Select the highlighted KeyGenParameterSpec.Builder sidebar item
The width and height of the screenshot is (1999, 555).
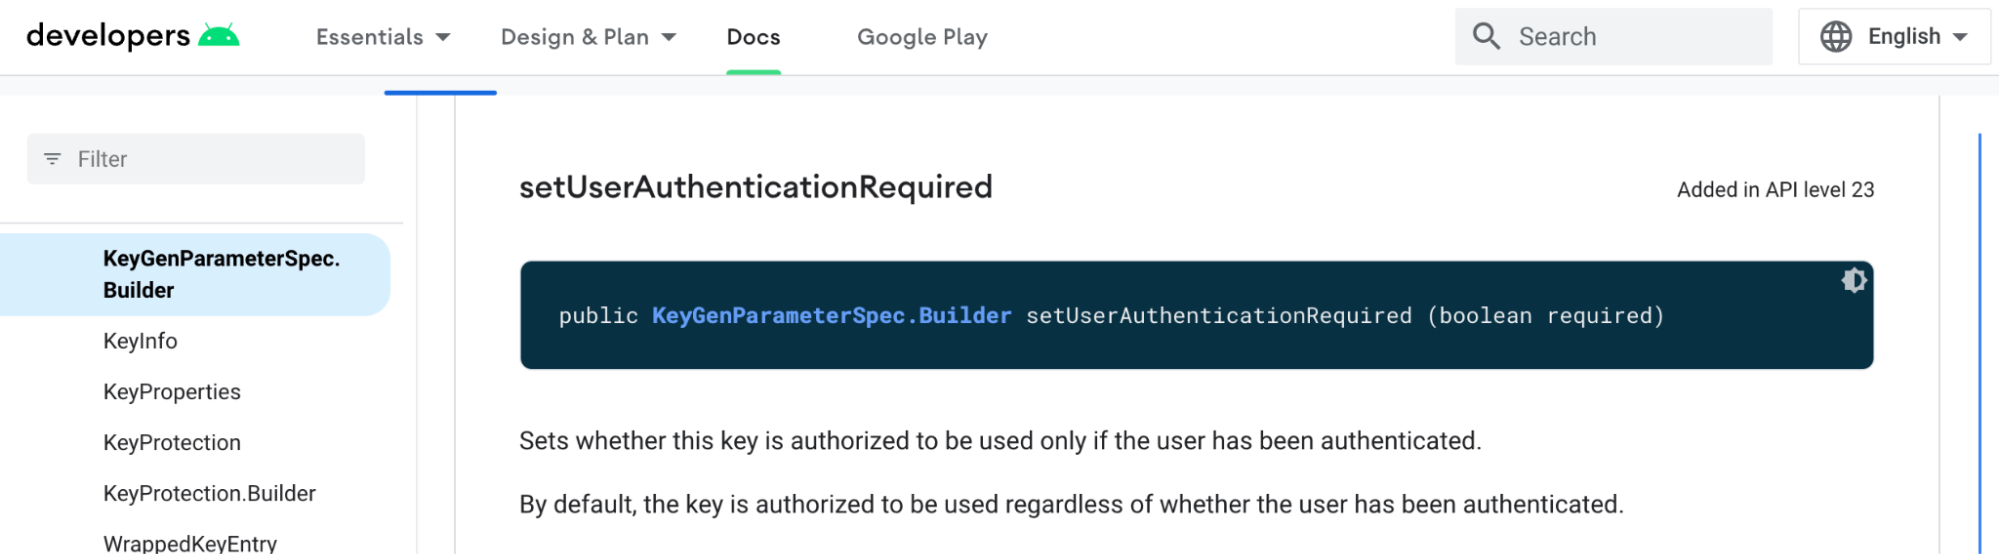(195, 275)
